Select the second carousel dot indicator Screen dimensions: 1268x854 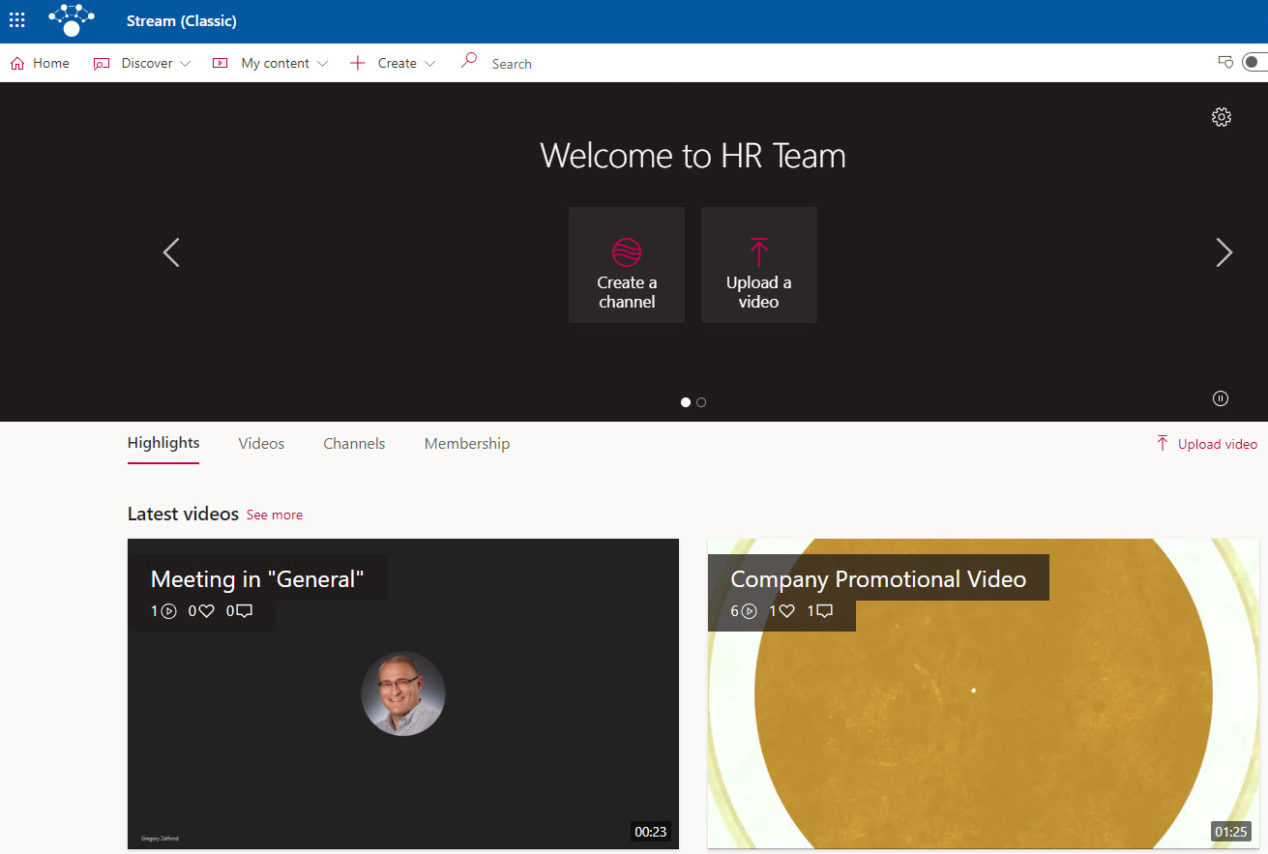(x=701, y=401)
